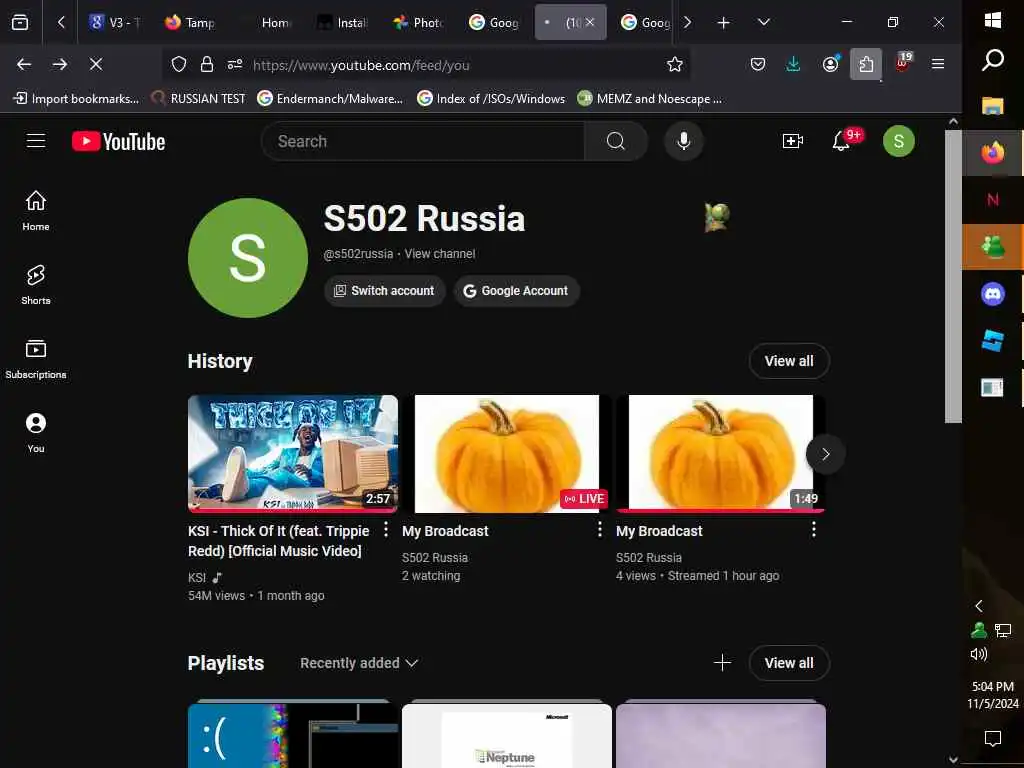Click the search magnifier button in YouTube
The height and width of the screenshot is (768, 1024).
point(615,141)
